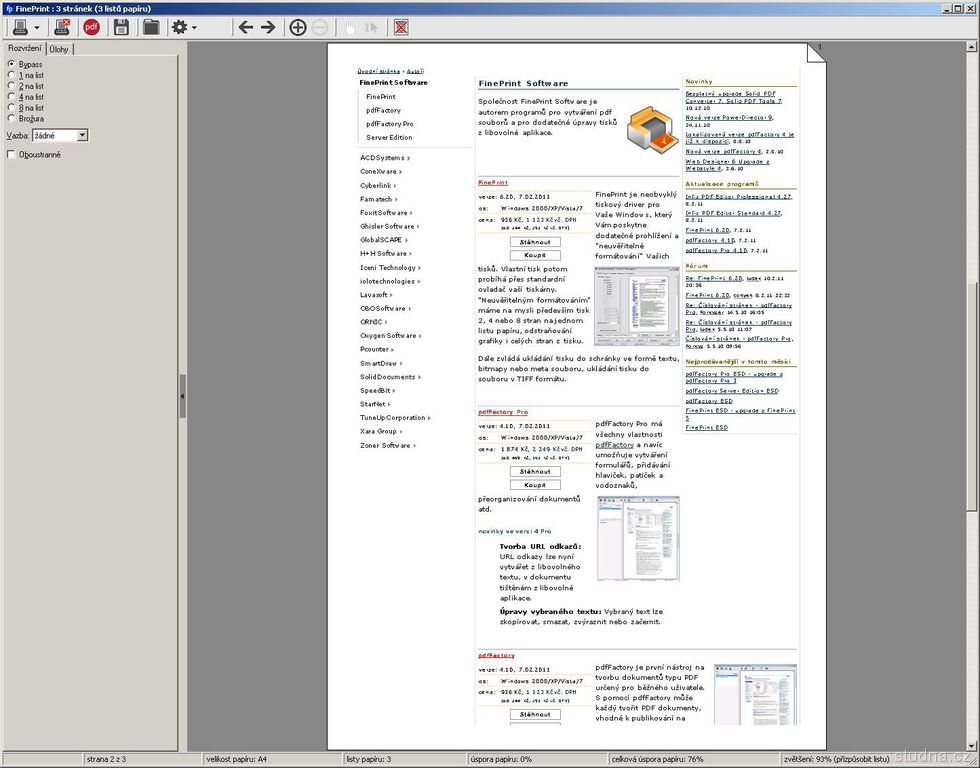
Task: Go to previous page with left arrow
Action: [x=245, y=27]
